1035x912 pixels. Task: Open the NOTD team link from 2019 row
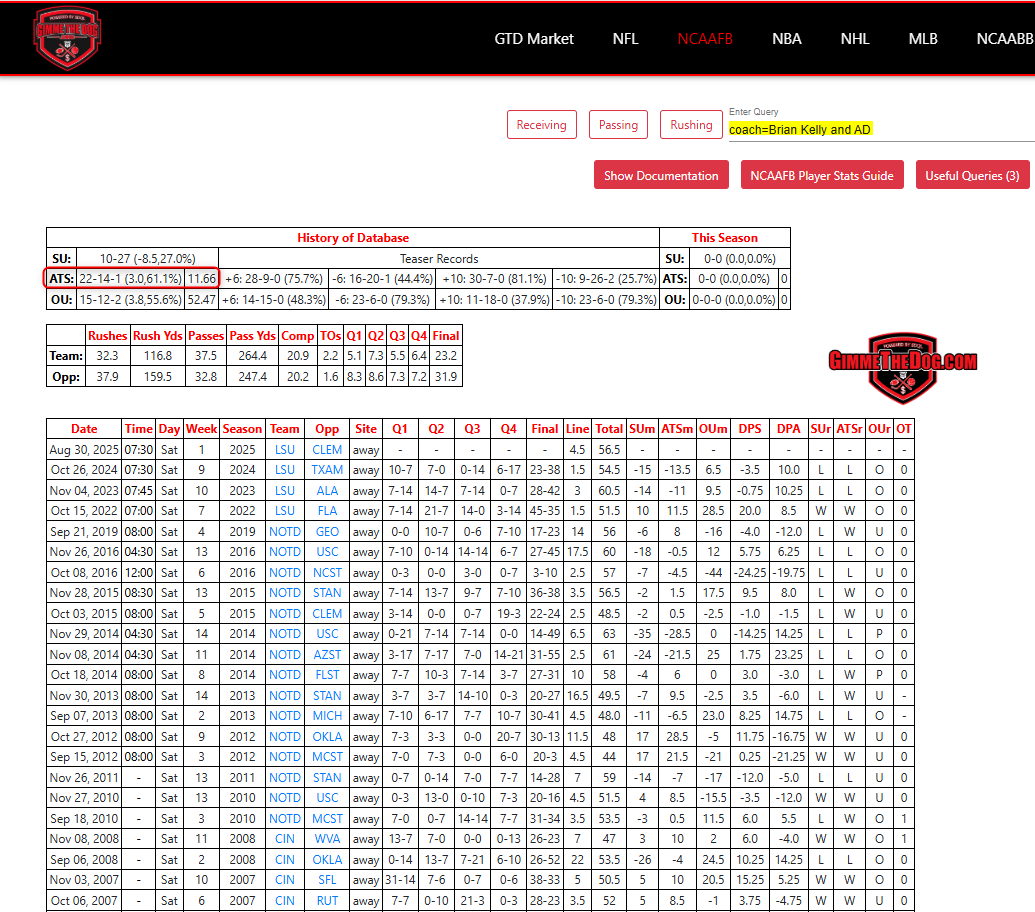pyautogui.click(x=284, y=533)
